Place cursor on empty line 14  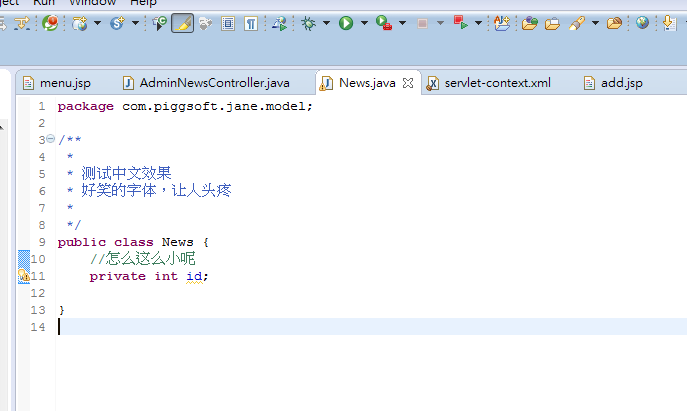click(200, 327)
